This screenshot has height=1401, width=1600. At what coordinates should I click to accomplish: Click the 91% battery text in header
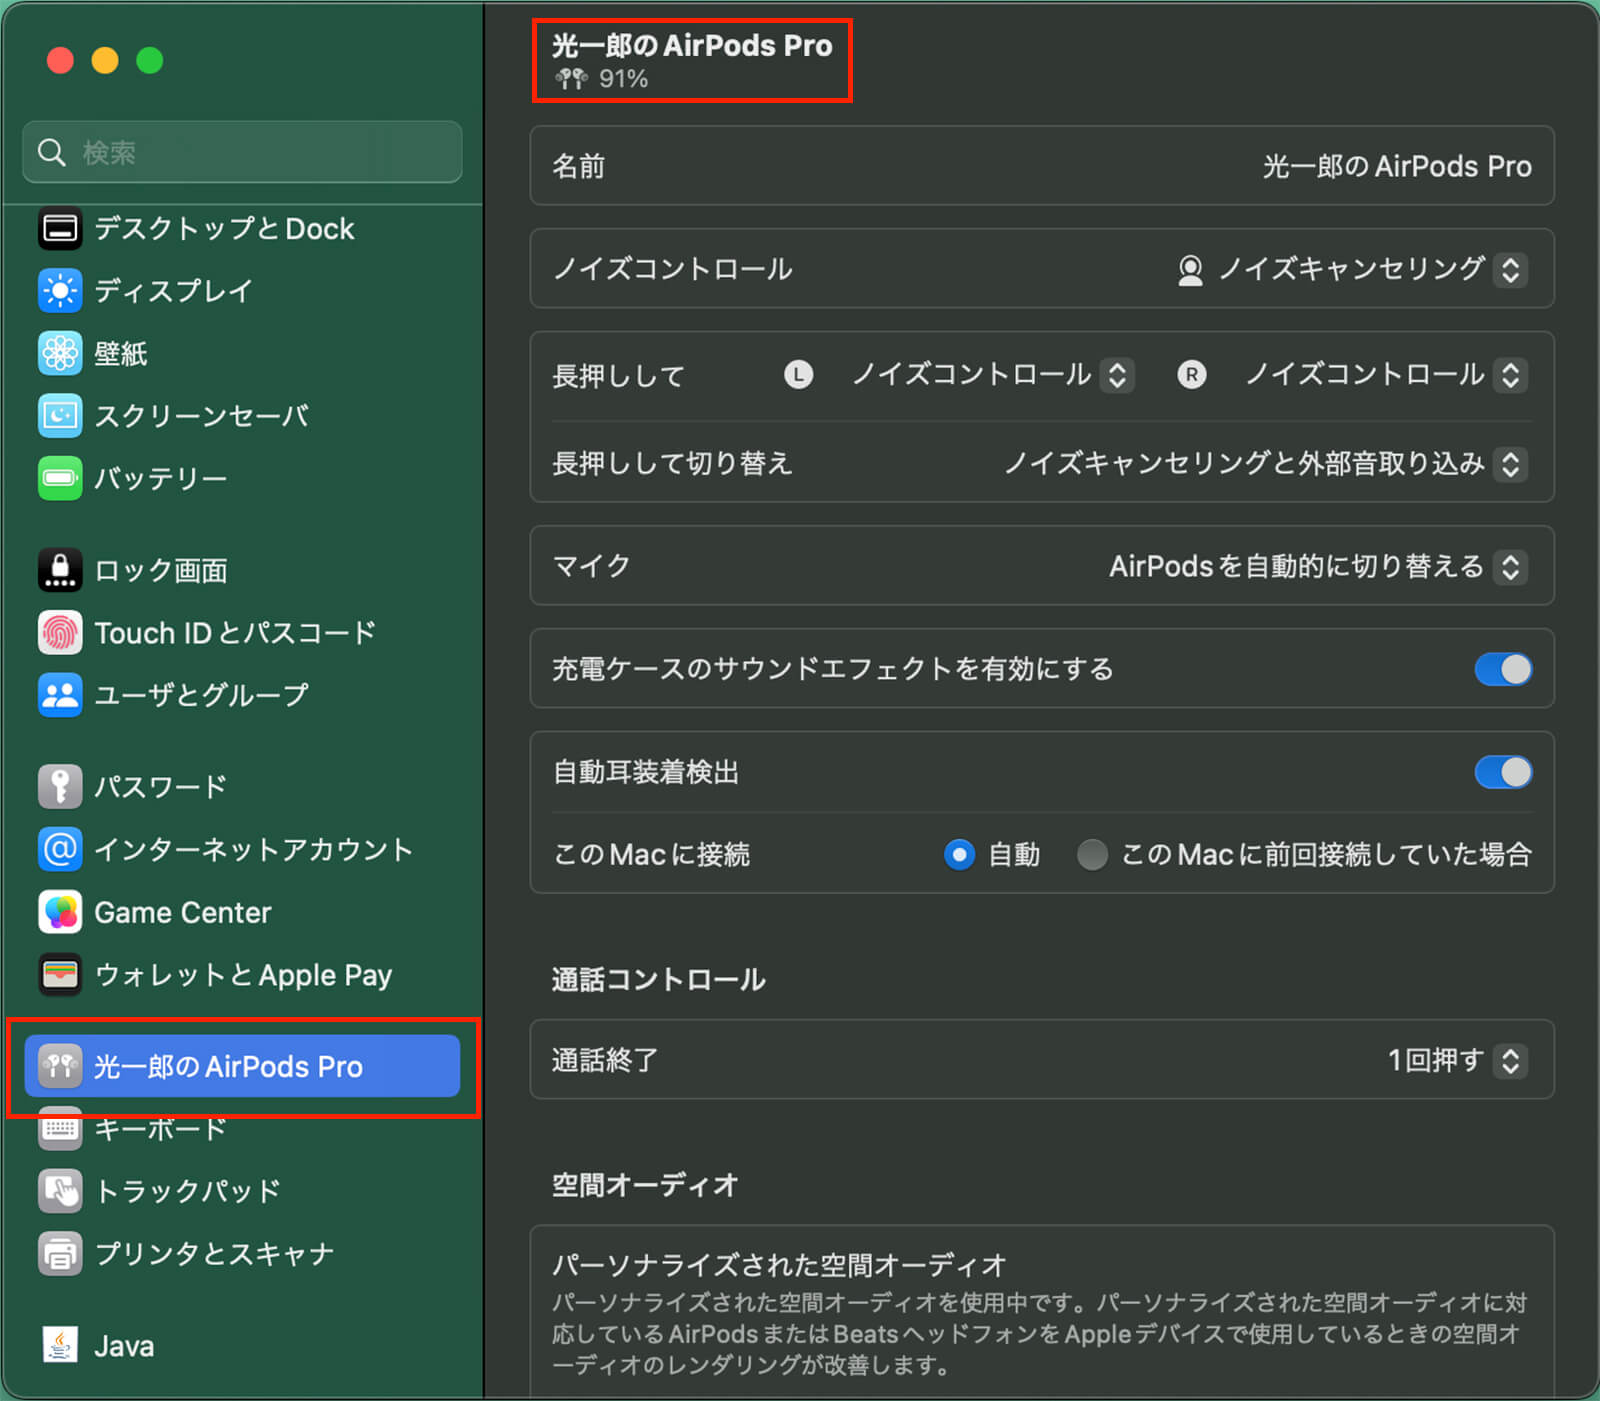point(623,79)
